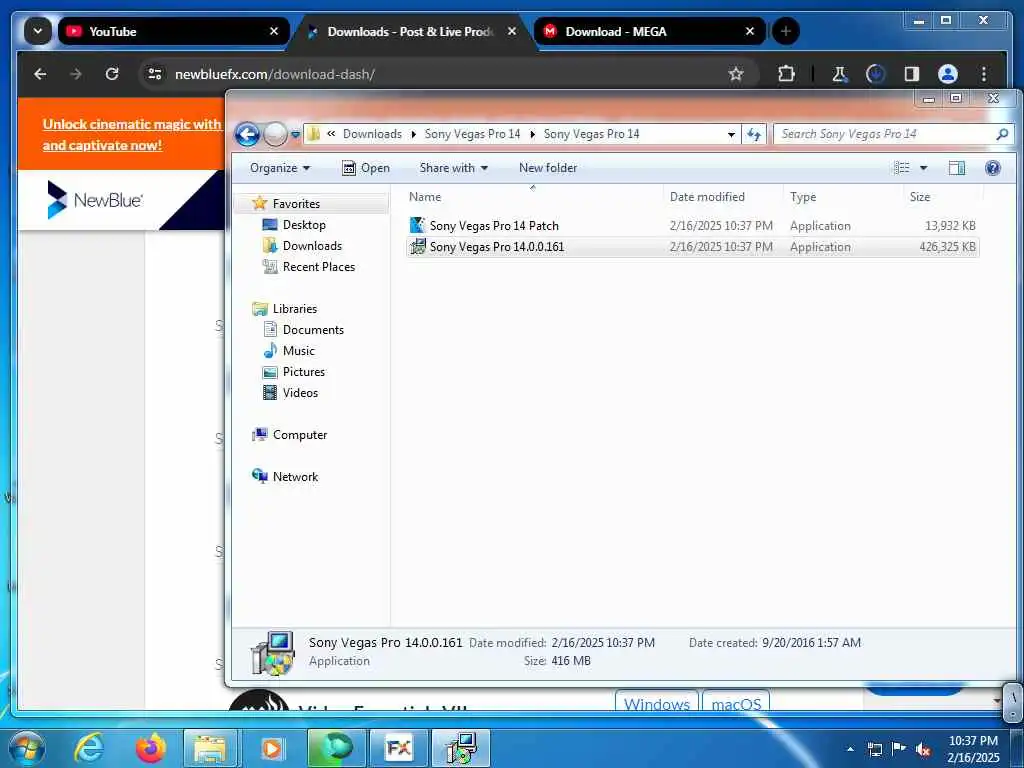This screenshot has width=1024, height=768.
Task: Click New folder in Explorer toolbar
Action: (x=548, y=168)
